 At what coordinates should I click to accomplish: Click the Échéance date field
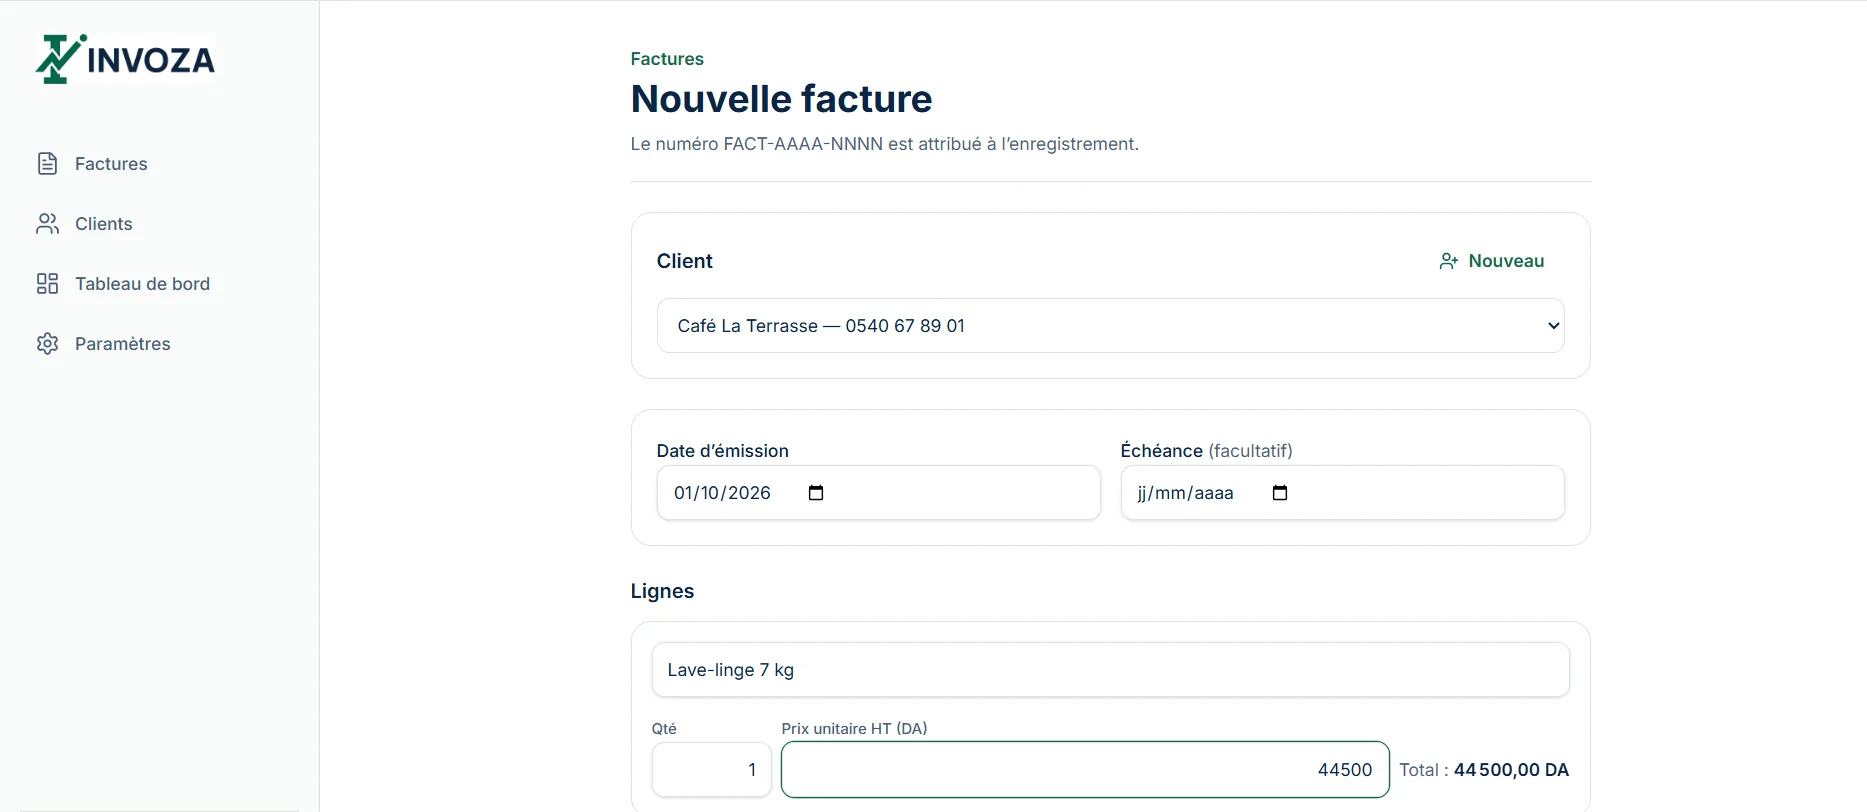pos(1342,493)
